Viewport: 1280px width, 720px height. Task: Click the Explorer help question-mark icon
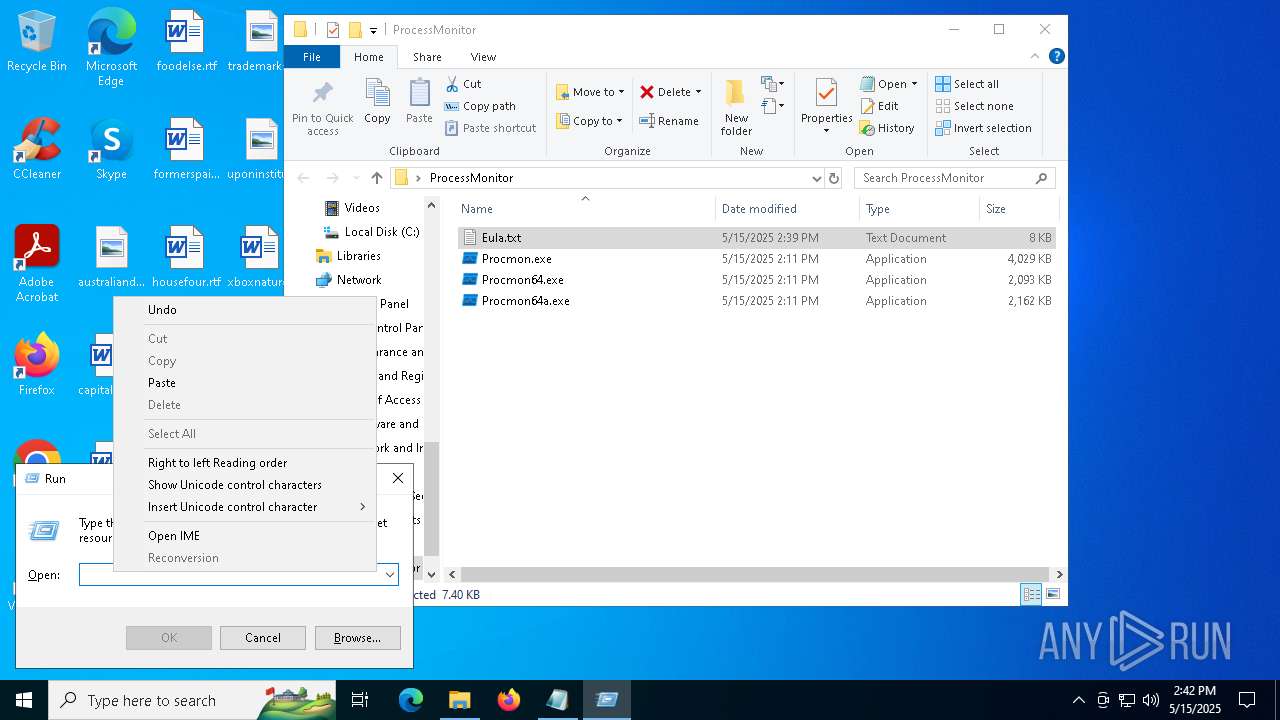pos(1056,57)
